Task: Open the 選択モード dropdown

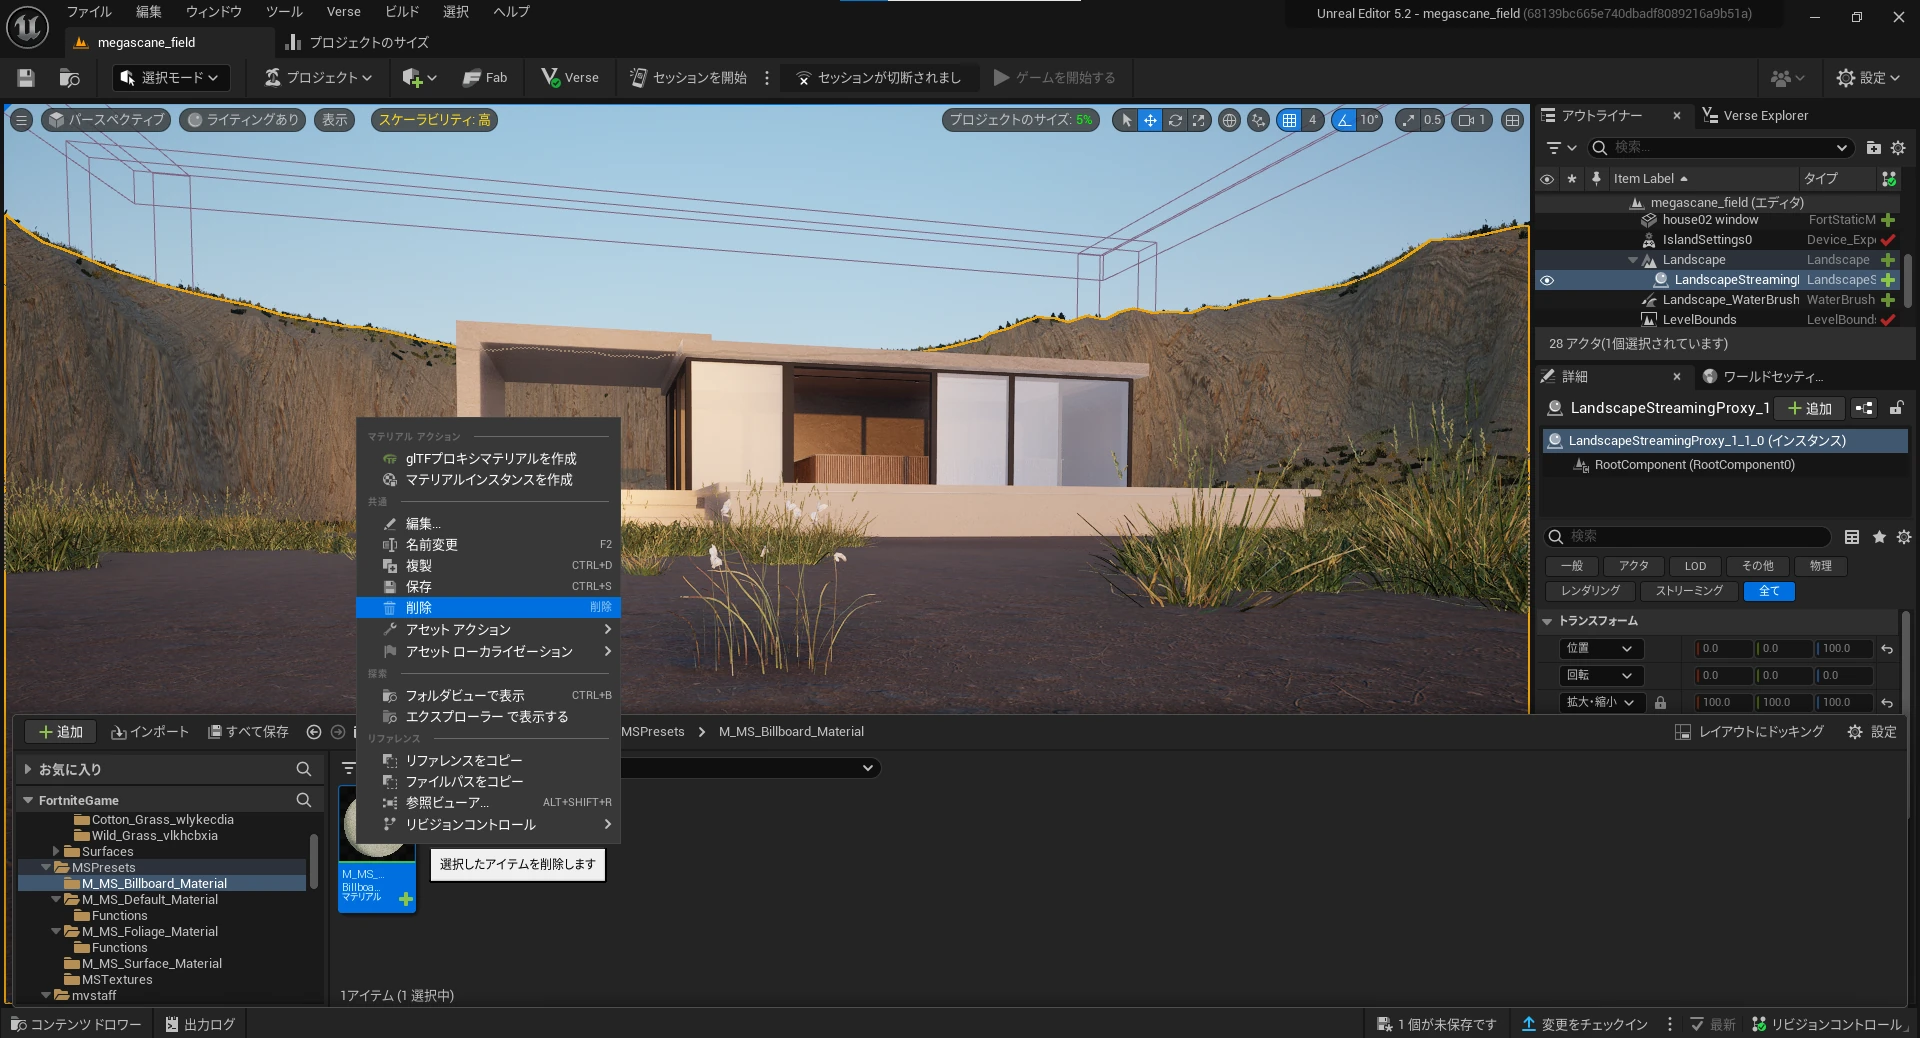Action: 170,78
